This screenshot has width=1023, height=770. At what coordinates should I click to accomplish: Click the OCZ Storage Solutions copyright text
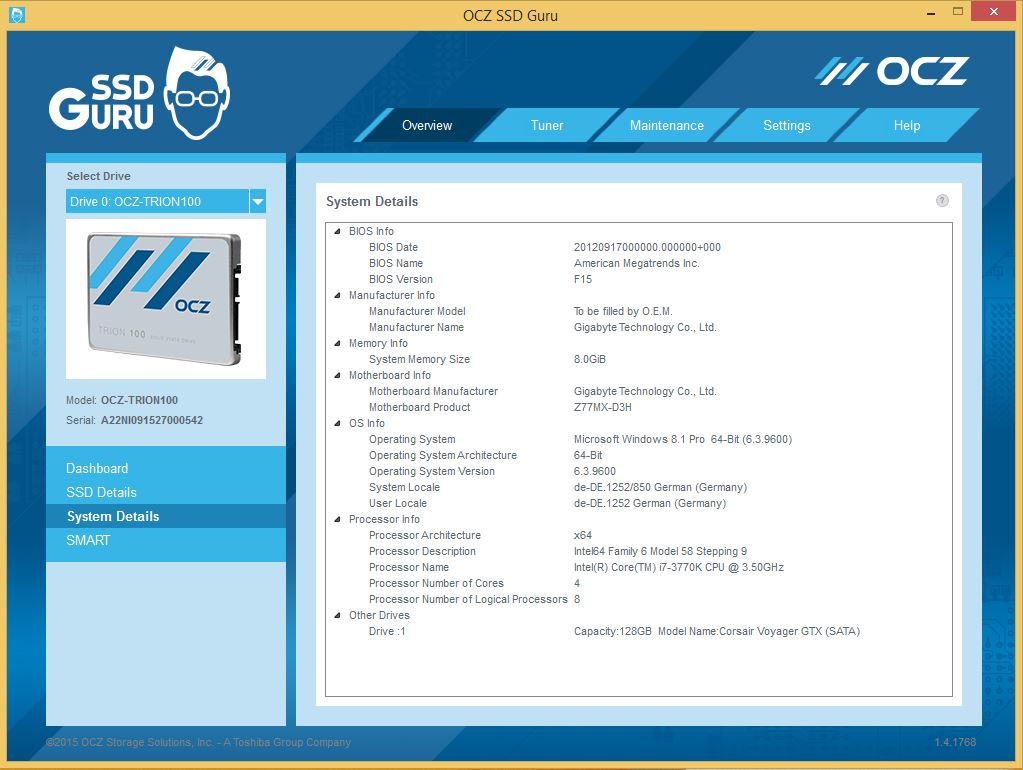(x=198, y=742)
